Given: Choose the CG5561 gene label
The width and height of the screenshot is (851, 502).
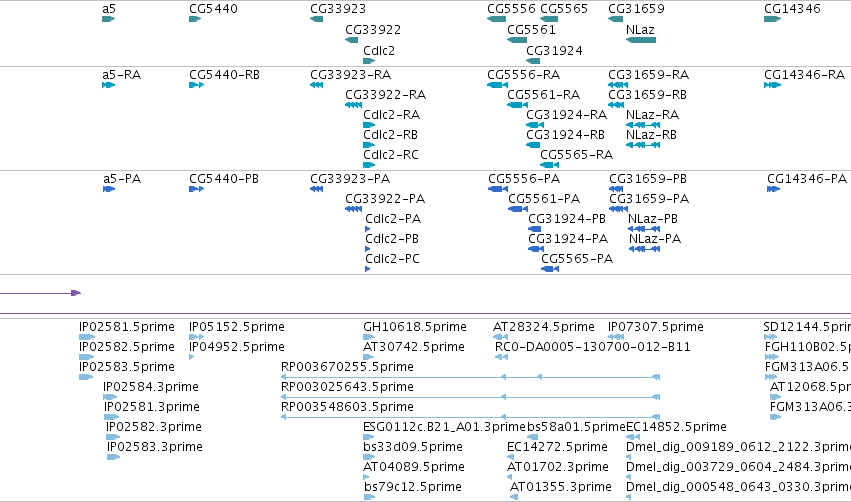Looking at the screenshot, I should (531, 29).
